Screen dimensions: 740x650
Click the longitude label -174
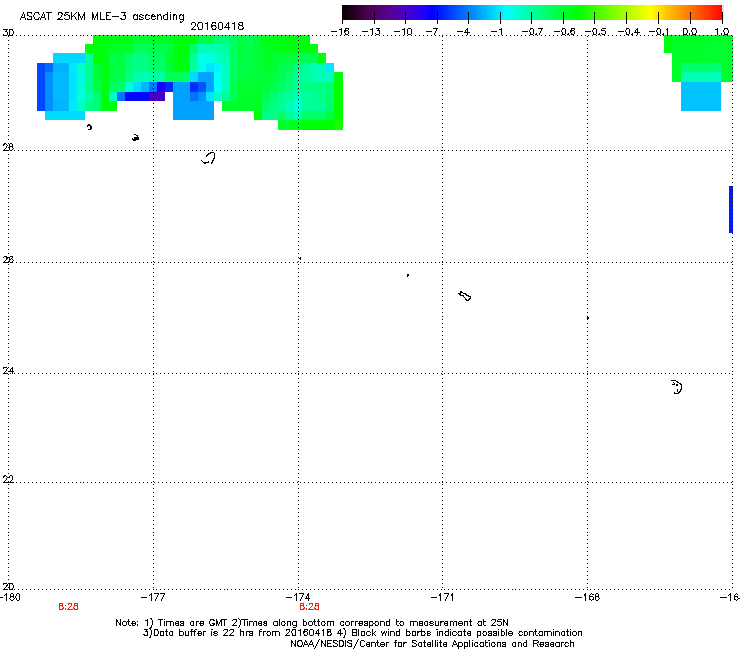click(x=298, y=597)
